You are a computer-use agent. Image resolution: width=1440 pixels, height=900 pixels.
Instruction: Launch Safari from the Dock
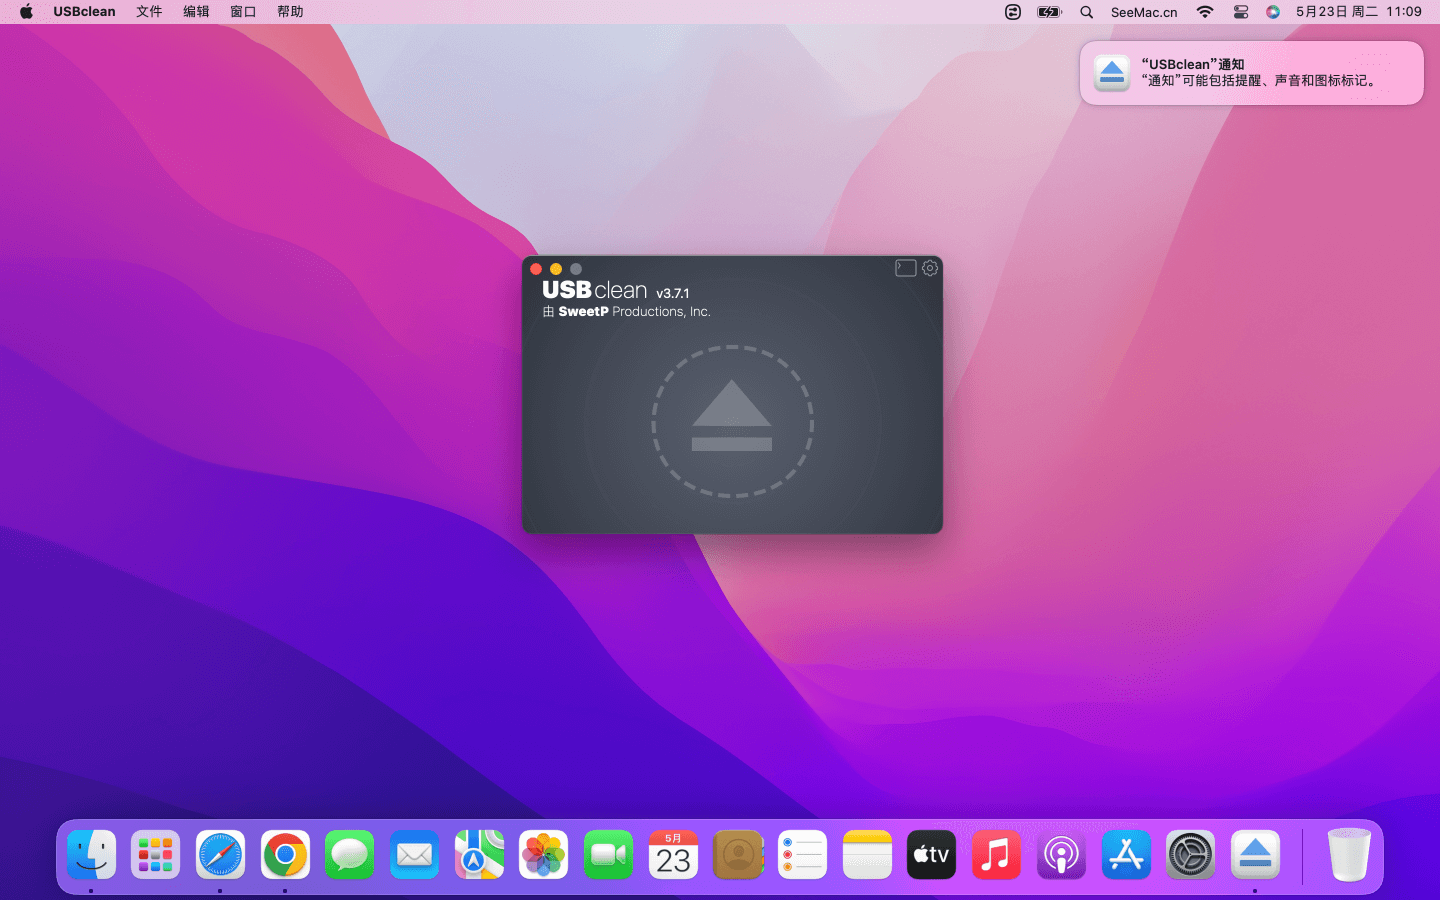point(220,855)
